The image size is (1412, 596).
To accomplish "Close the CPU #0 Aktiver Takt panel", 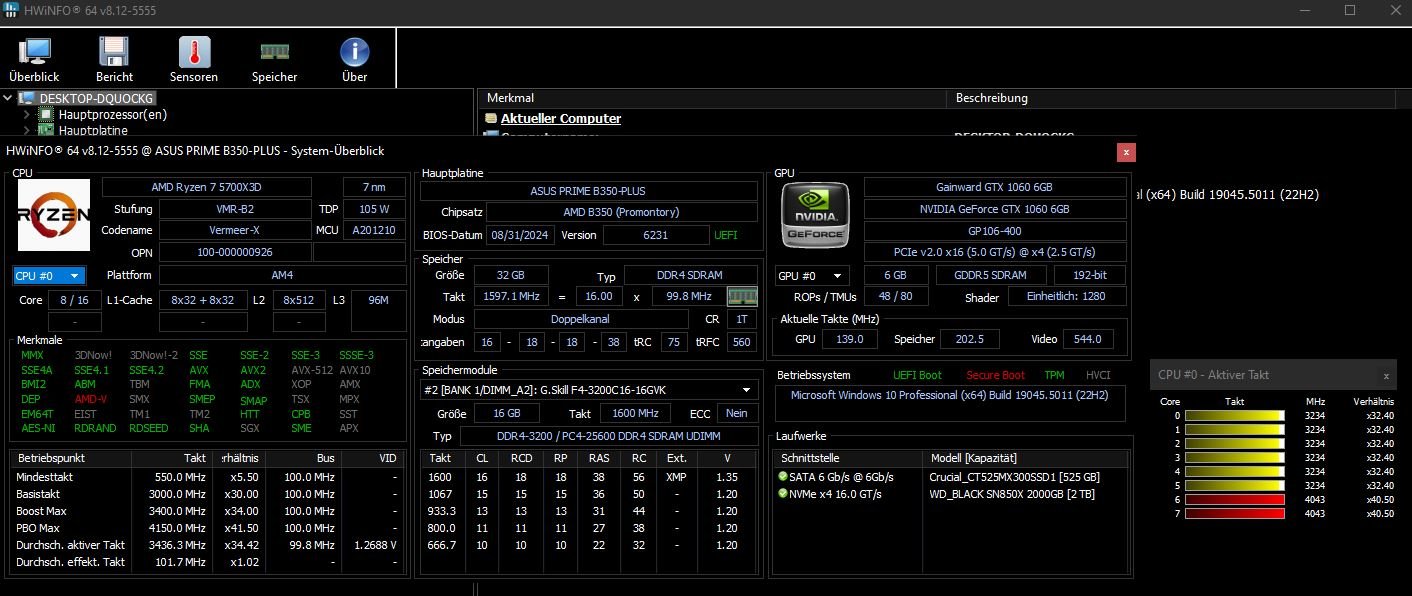I will pyautogui.click(x=1386, y=376).
